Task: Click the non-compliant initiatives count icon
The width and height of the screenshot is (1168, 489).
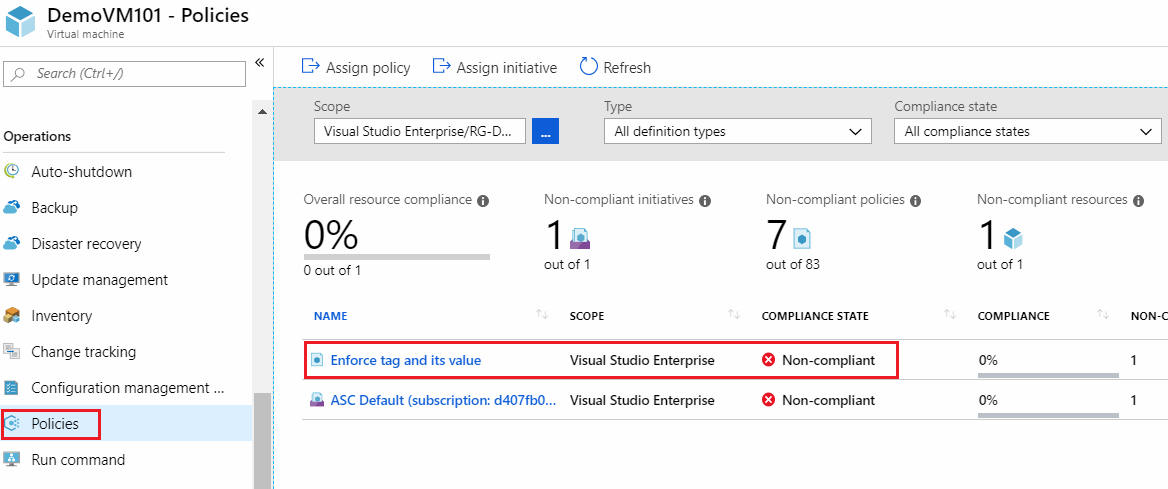Action: (x=580, y=239)
